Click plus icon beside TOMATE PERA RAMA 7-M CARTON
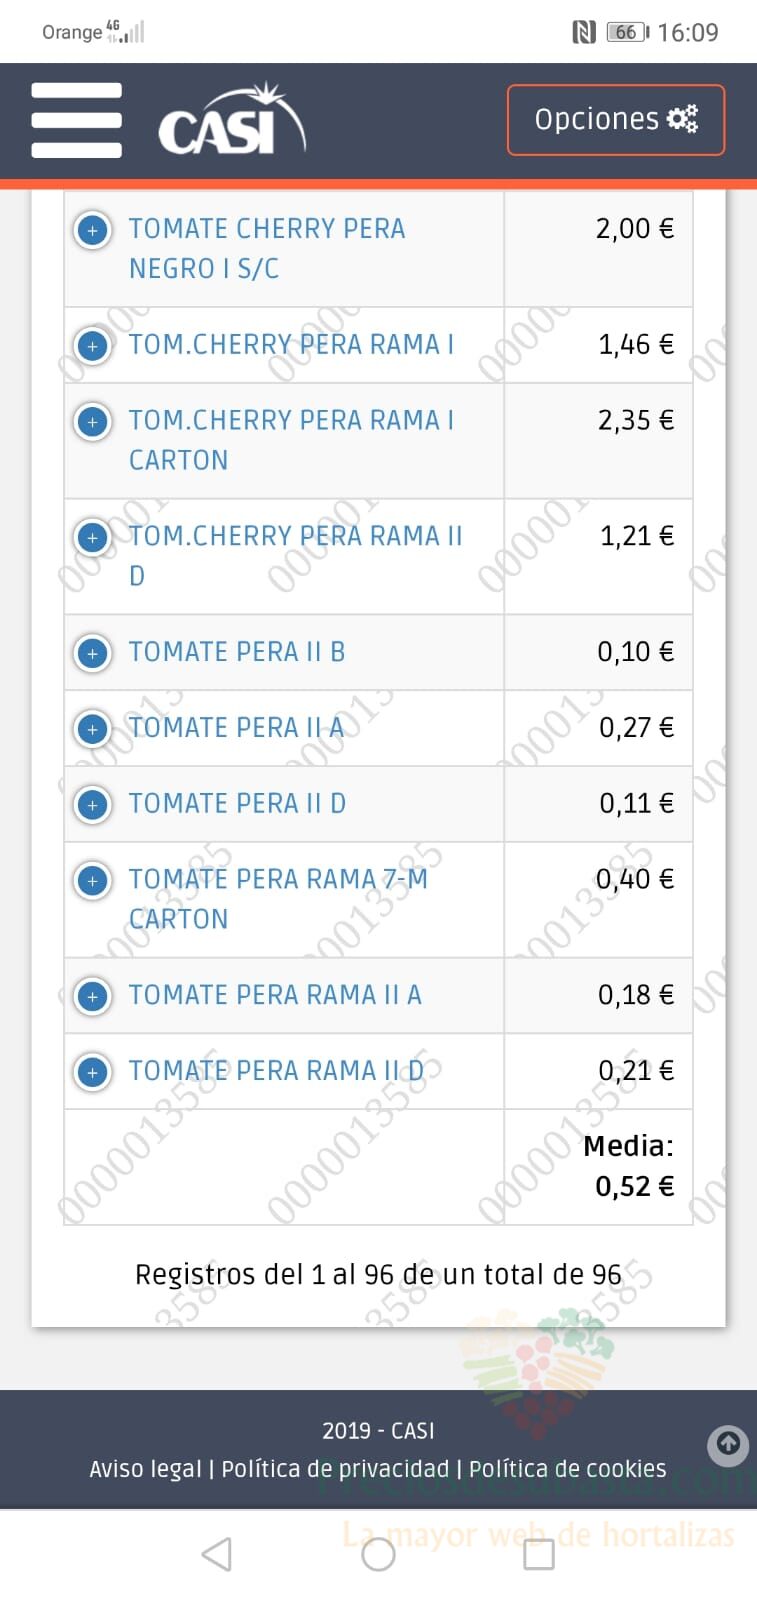The image size is (757, 1600). (92, 881)
